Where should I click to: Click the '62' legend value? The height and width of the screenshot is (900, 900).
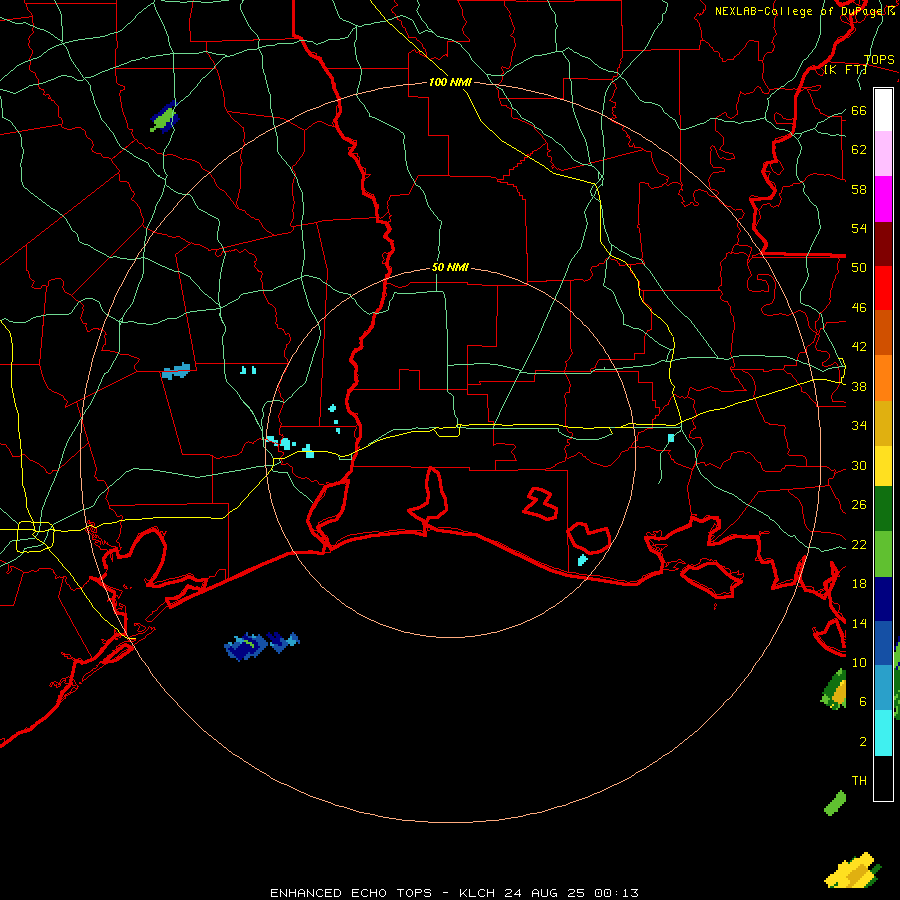859,150
